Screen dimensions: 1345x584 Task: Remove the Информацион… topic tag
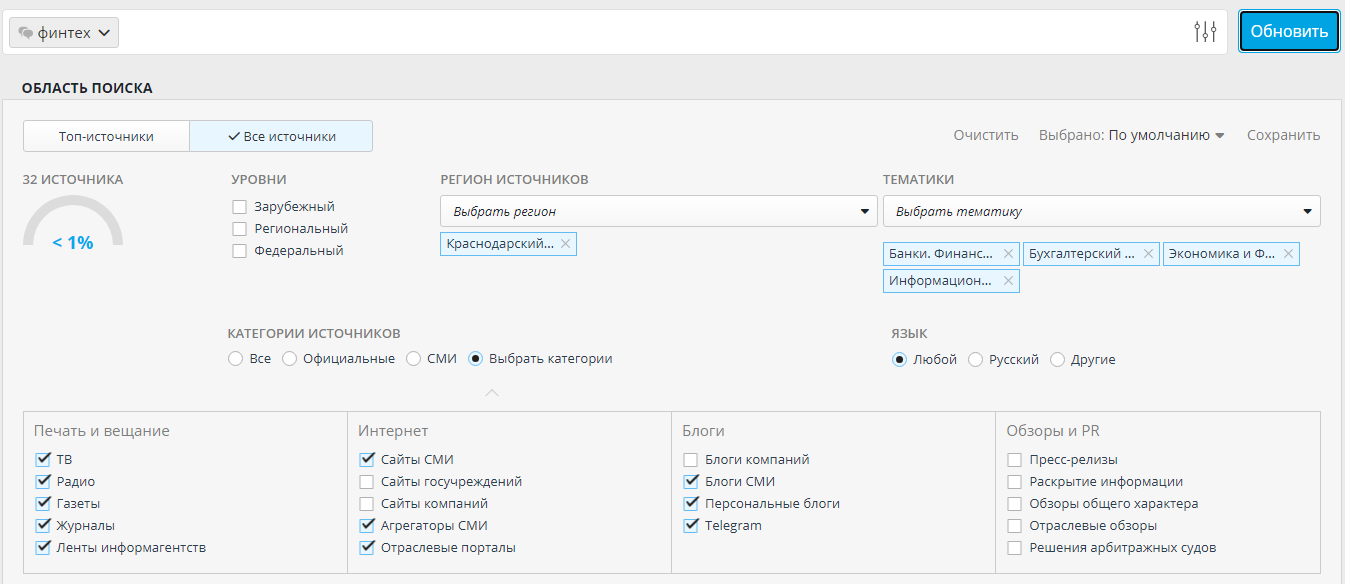pyautogui.click(x=1008, y=281)
